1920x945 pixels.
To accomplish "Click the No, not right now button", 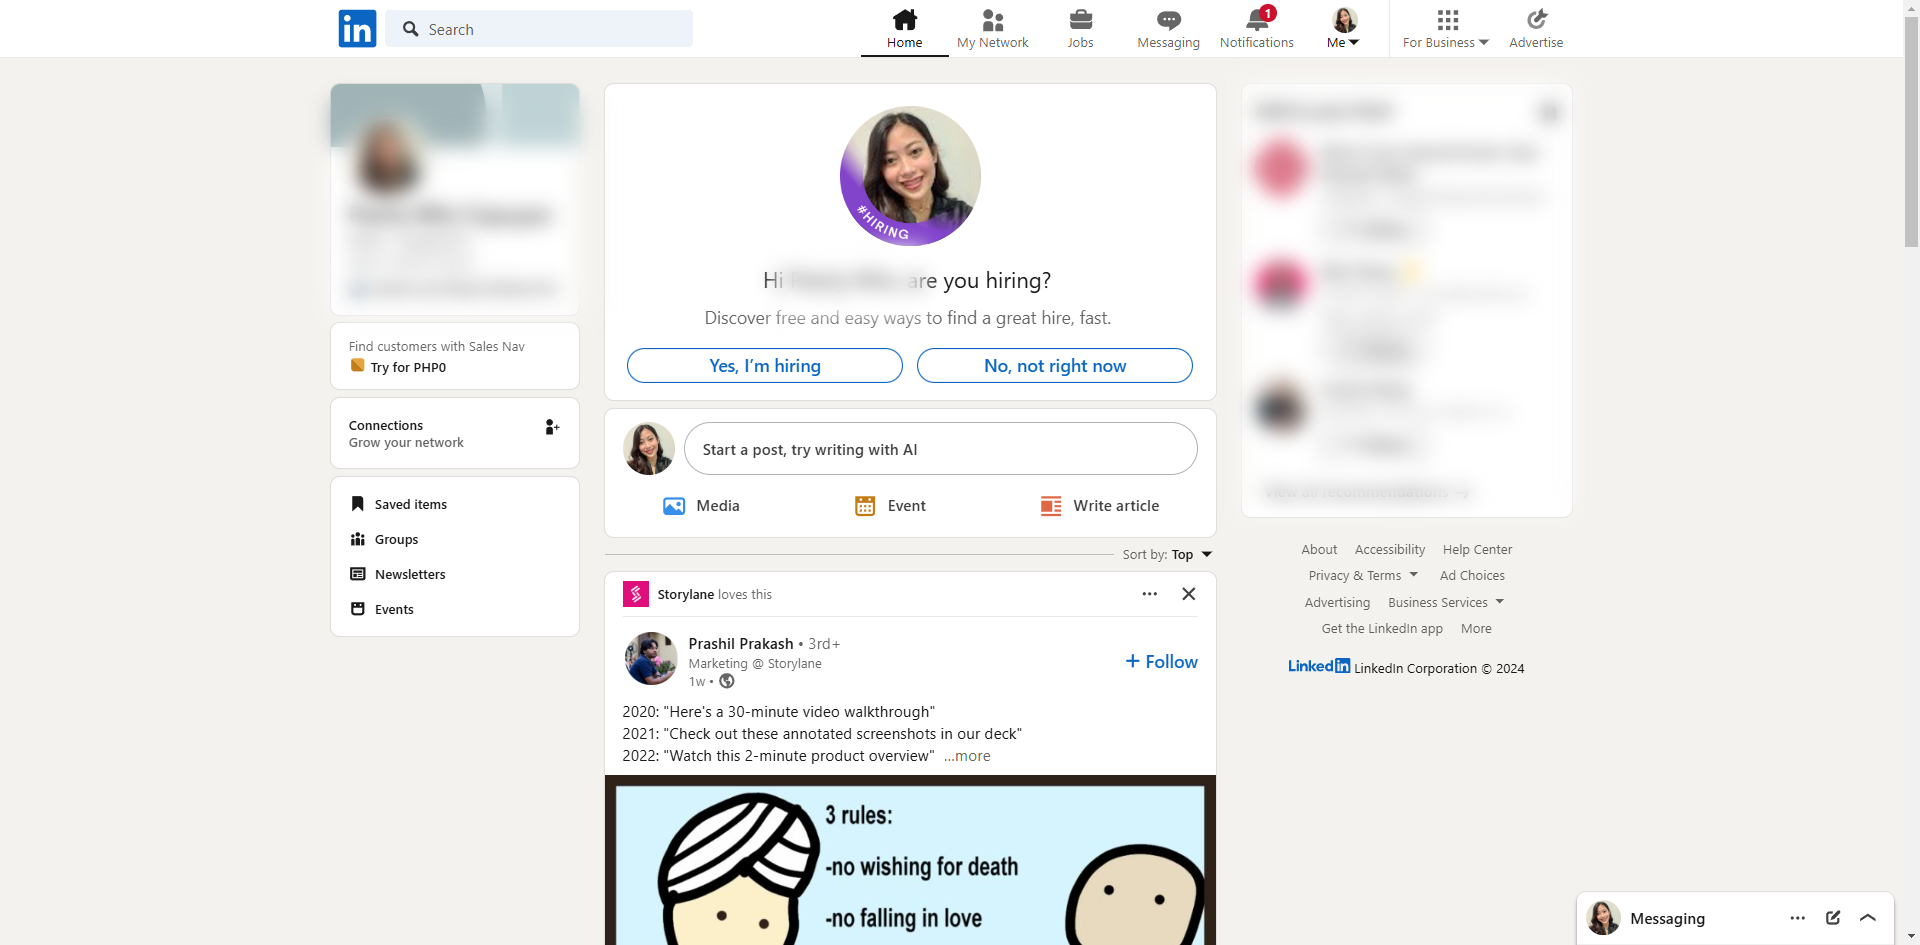I will [x=1055, y=366].
